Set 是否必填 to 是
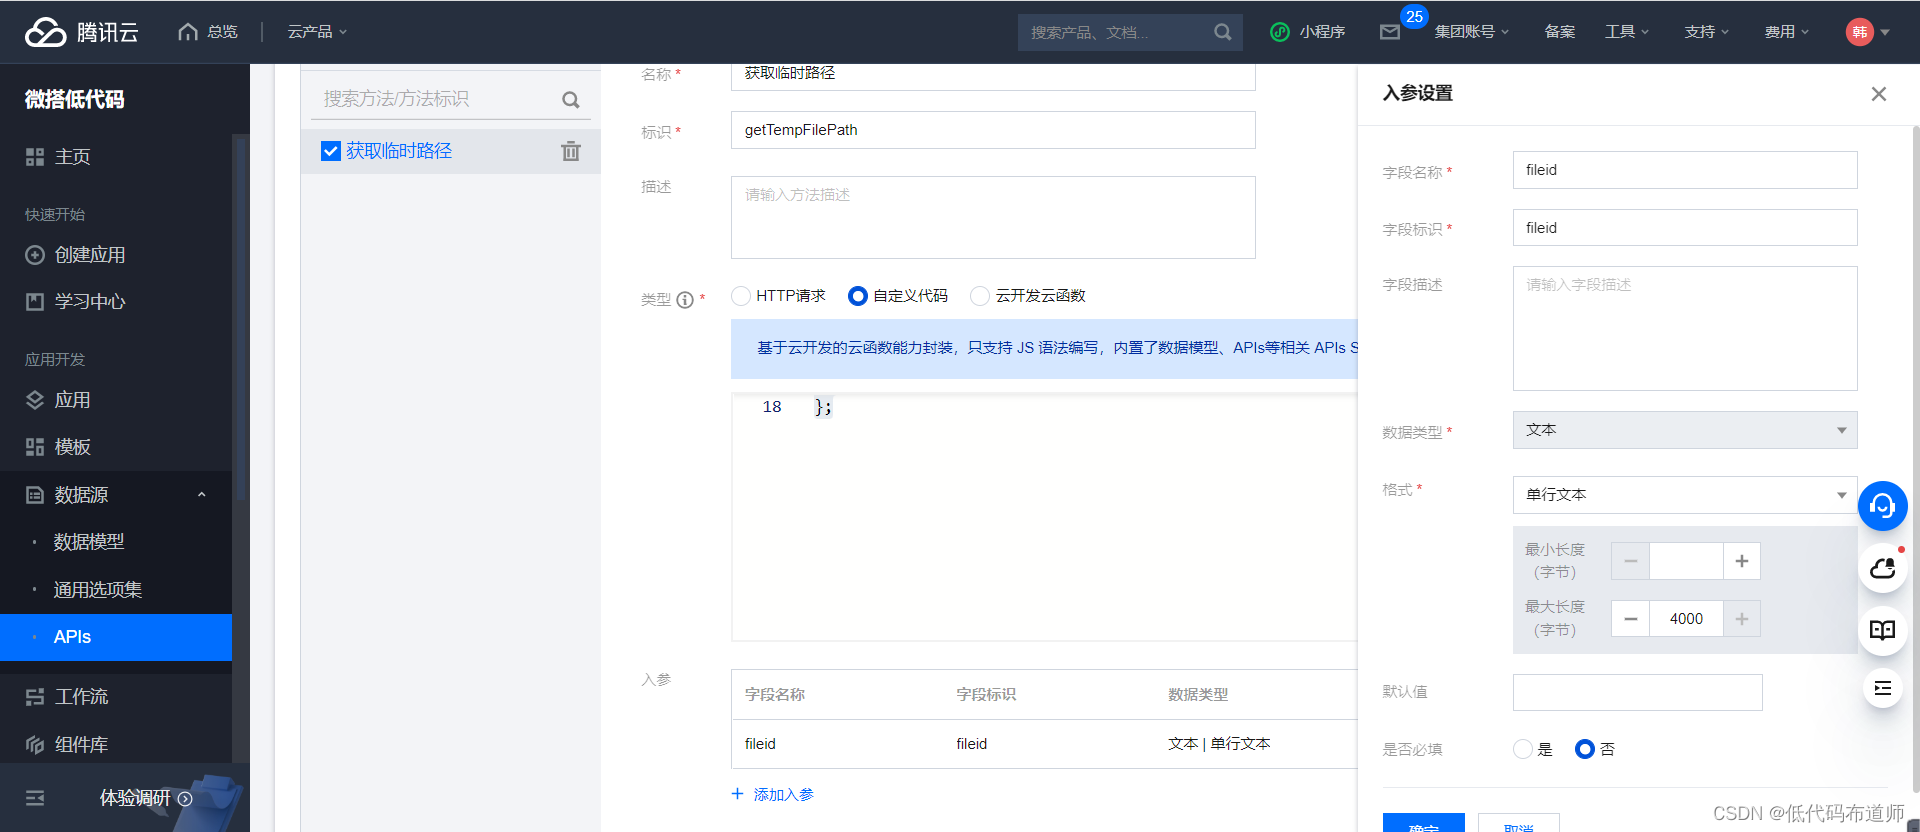 coord(1523,749)
